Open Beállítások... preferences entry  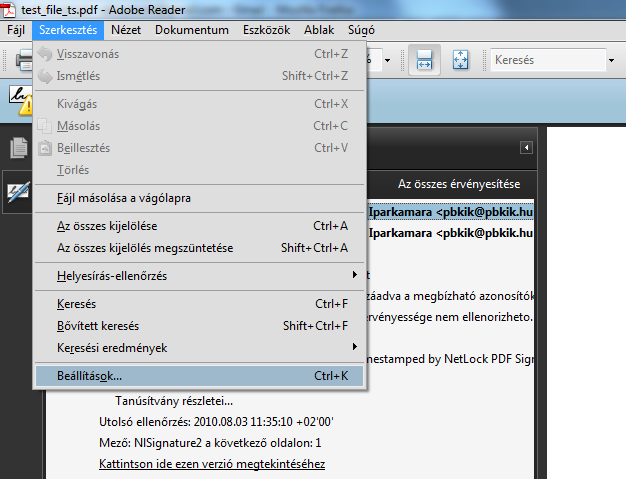(x=200, y=376)
